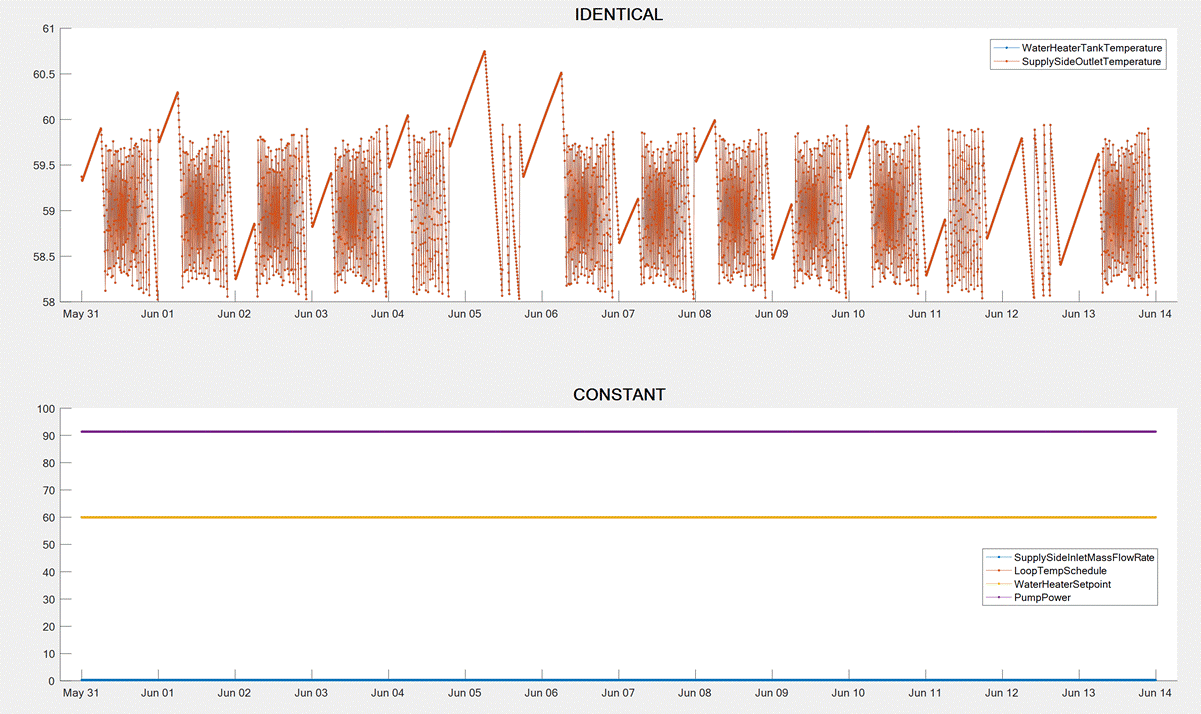Image resolution: width=1201 pixels, height=714 pixels.
Task: Click the 10 y-axis tick label
Action: (50, 654)
